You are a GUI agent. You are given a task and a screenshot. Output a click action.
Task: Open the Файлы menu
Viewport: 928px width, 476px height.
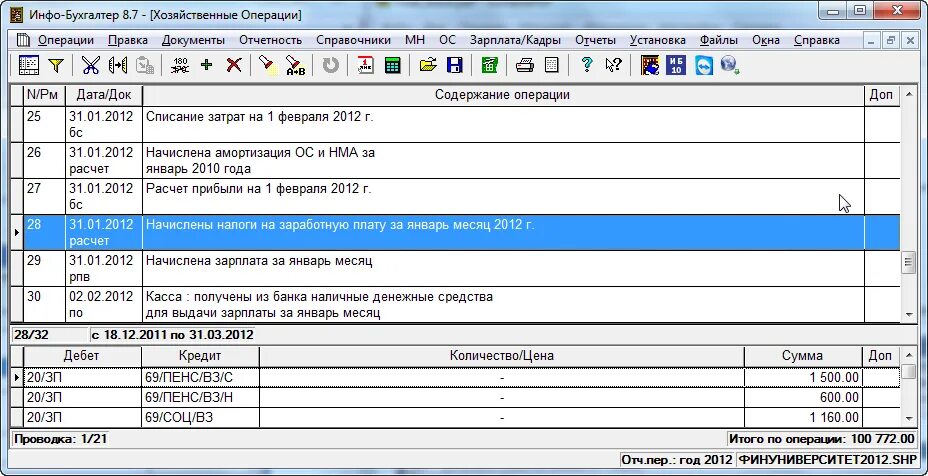(718, 40)
